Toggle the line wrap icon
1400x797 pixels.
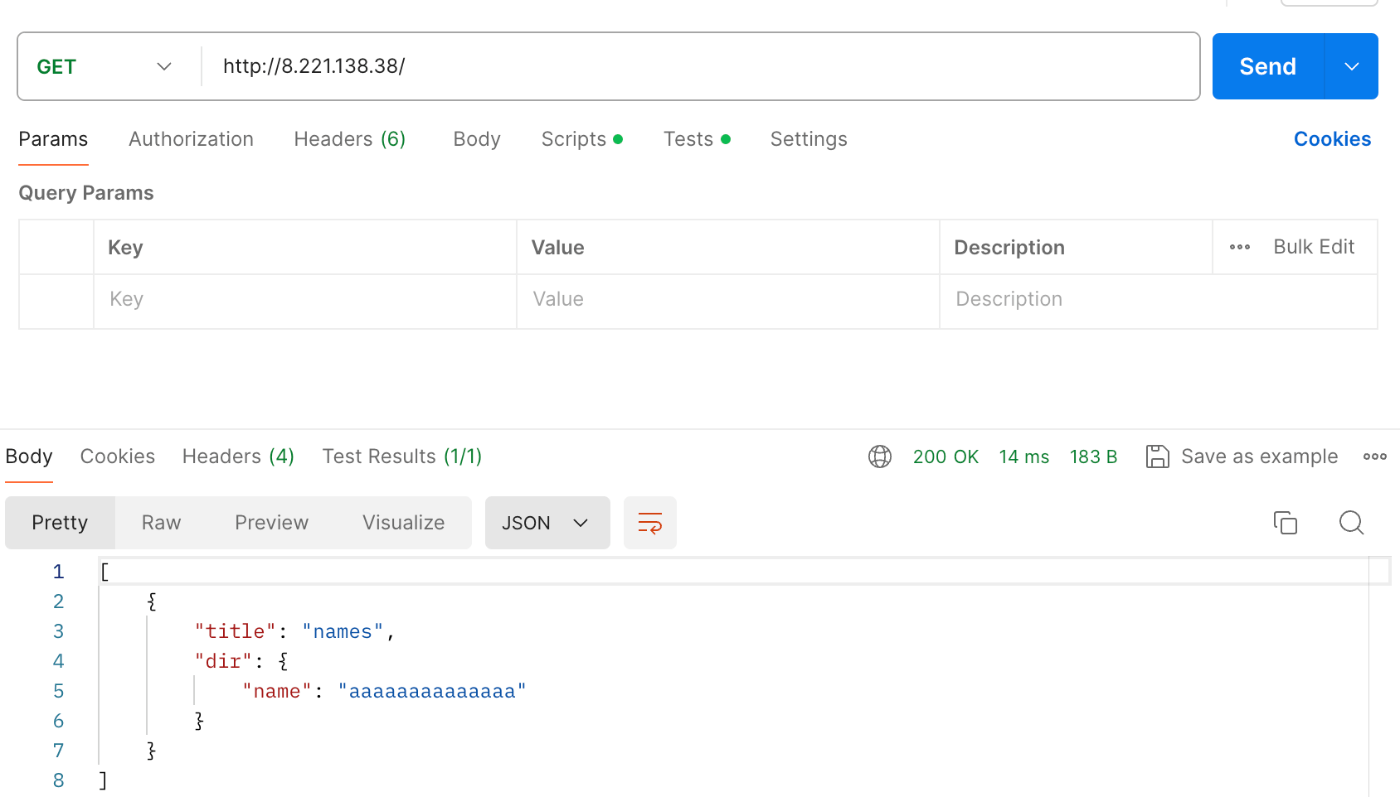pyautogui.click(x=650, y=523)
